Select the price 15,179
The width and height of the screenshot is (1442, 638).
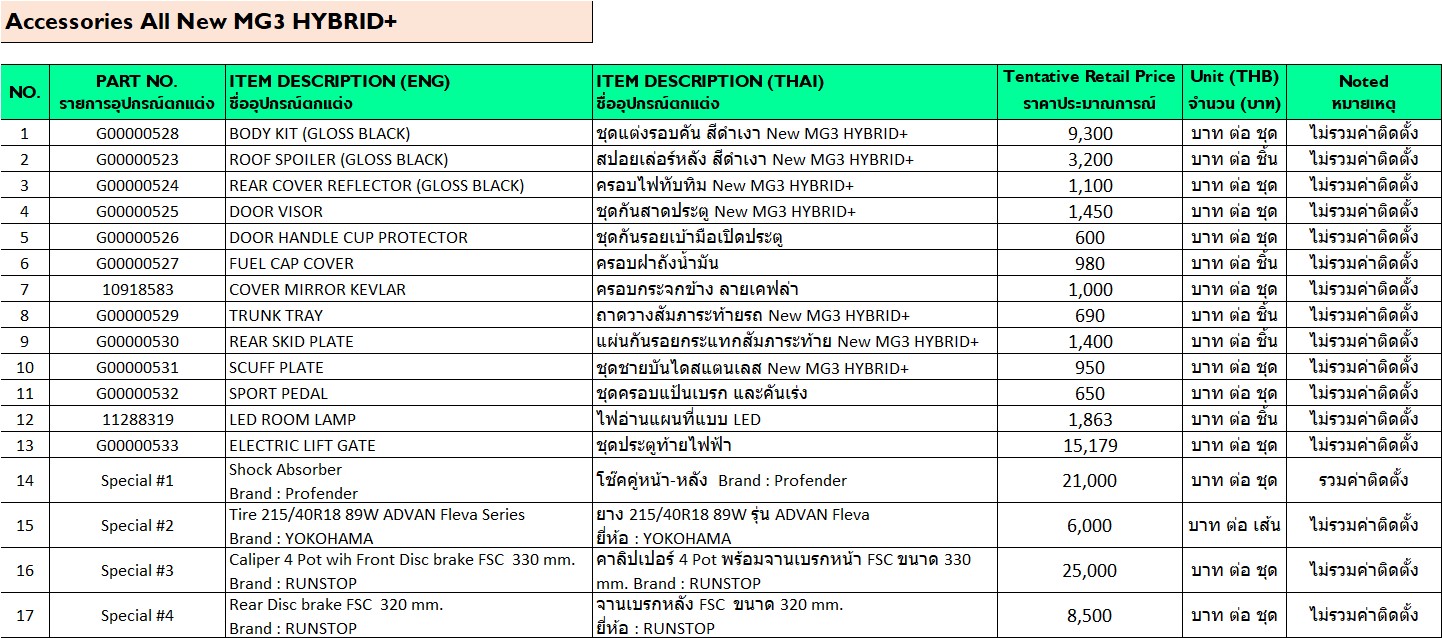(1089, 445)
